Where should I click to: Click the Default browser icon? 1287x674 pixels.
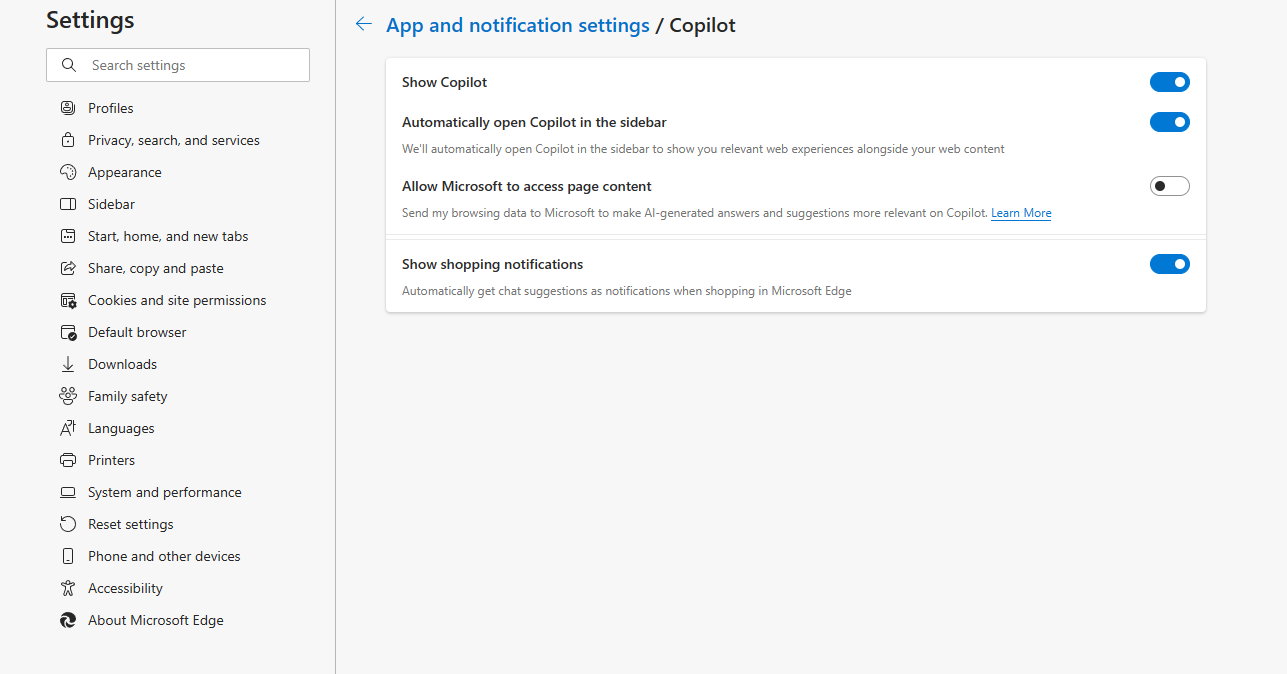tap(68, 332)
